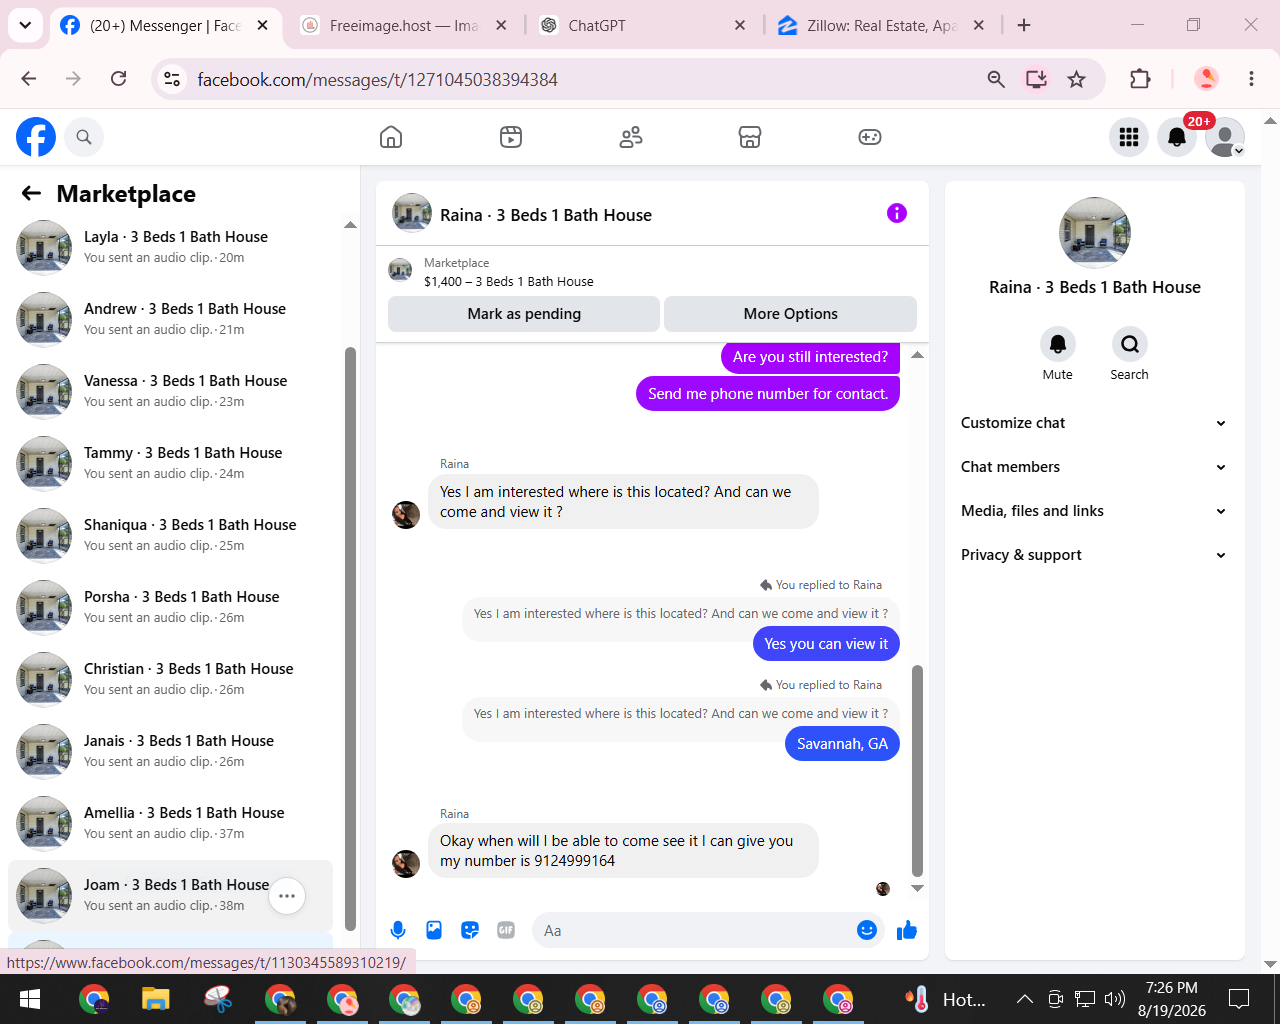Expand the Media, files and links section
This screenshot has height=1024, width=1280.
[x=1094, y=511]
